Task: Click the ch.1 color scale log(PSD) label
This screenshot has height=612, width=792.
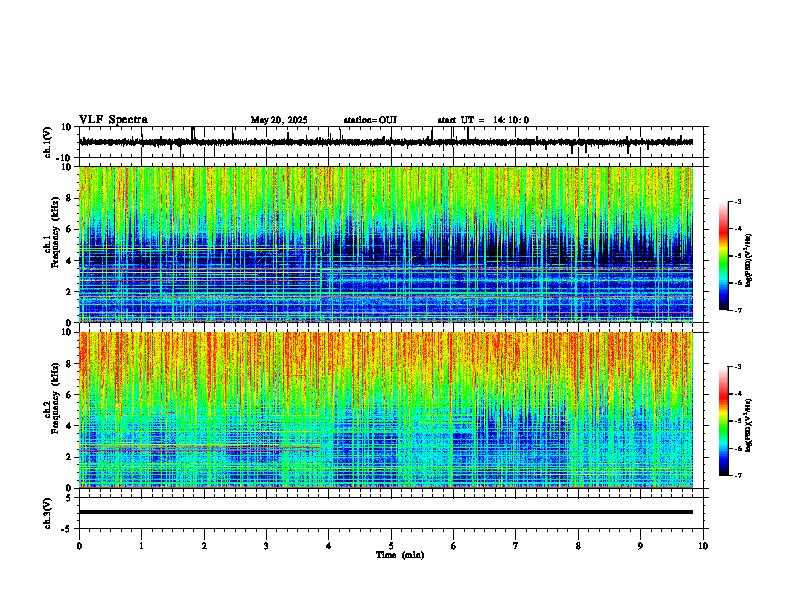Action: pos(749,260)
